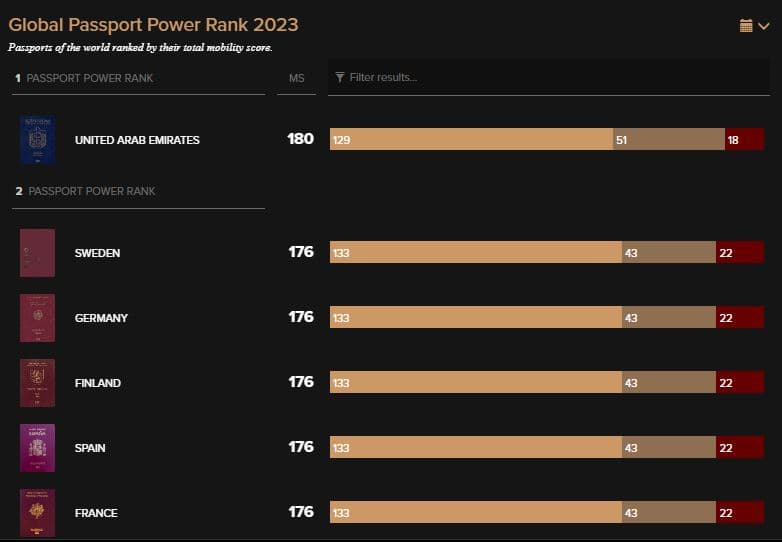Expand the year dropdown chevron
The width and height of the screenshot is (782, 542).
coord(764,26)
